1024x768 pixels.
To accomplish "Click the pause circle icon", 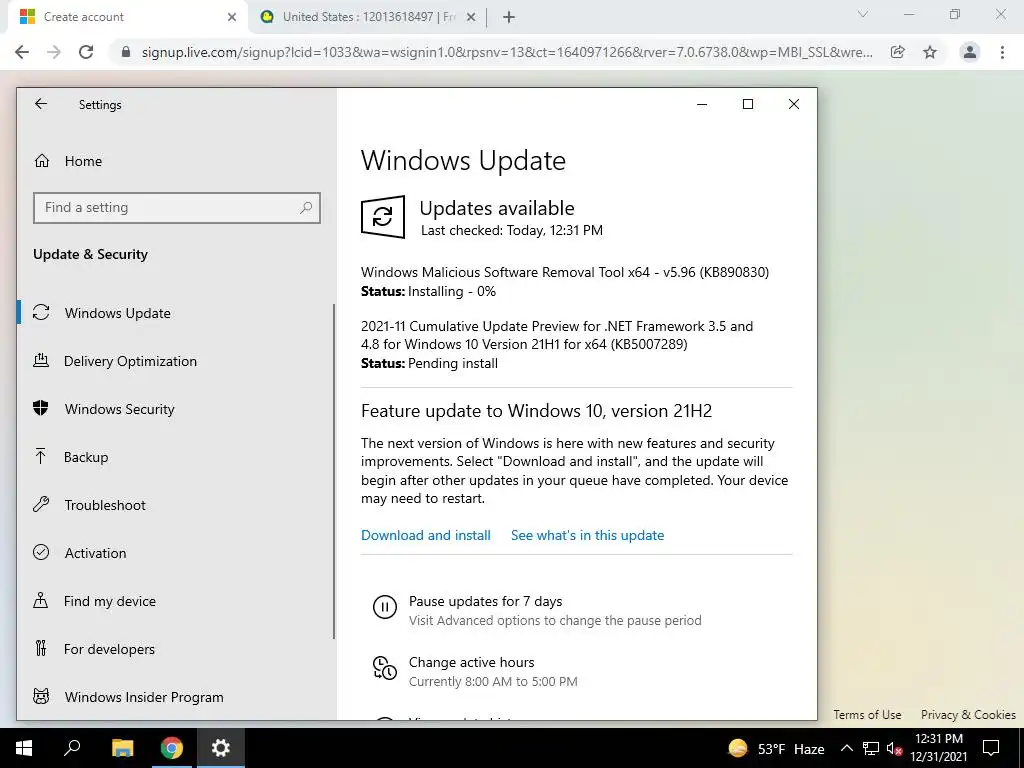I will [x=385, y=607].
